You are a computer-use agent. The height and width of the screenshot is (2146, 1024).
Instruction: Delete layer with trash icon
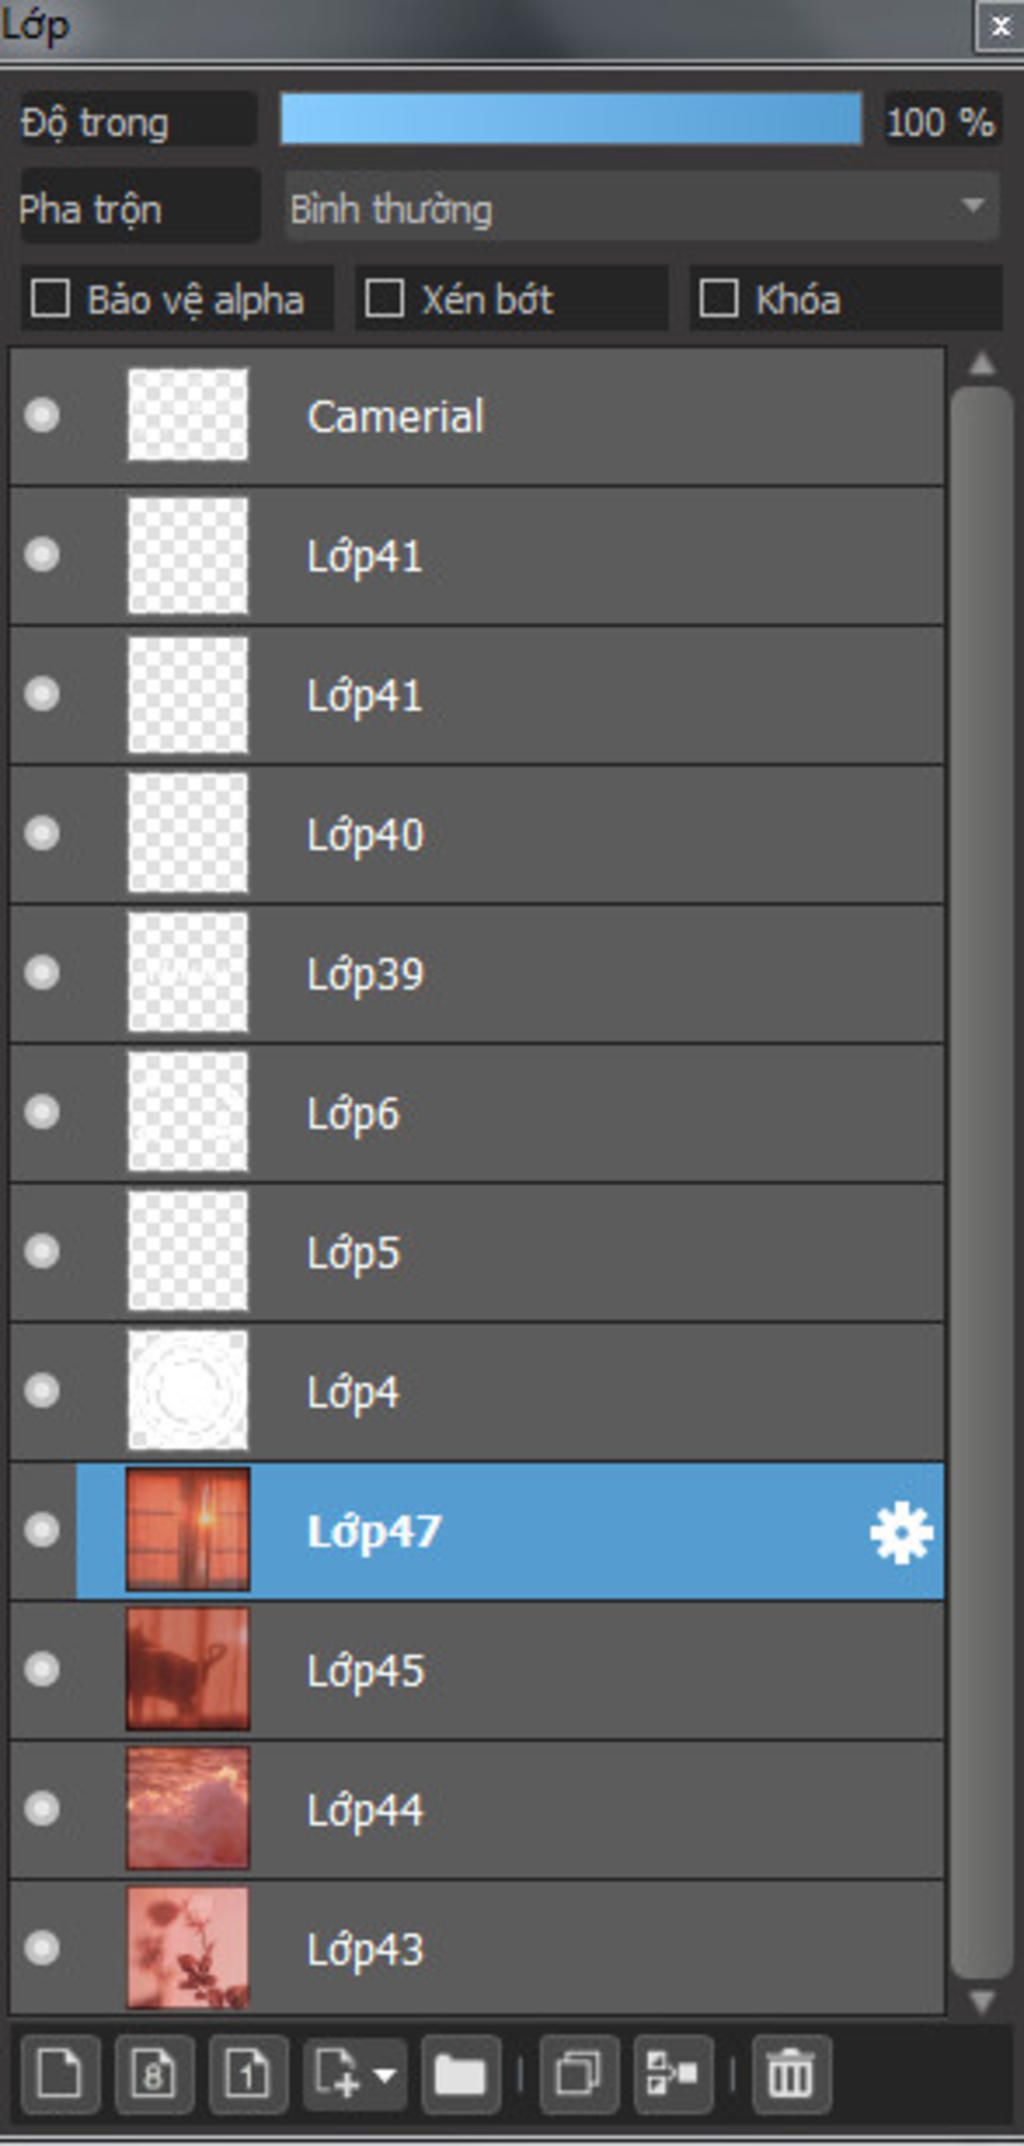(x=791, y=2073)
